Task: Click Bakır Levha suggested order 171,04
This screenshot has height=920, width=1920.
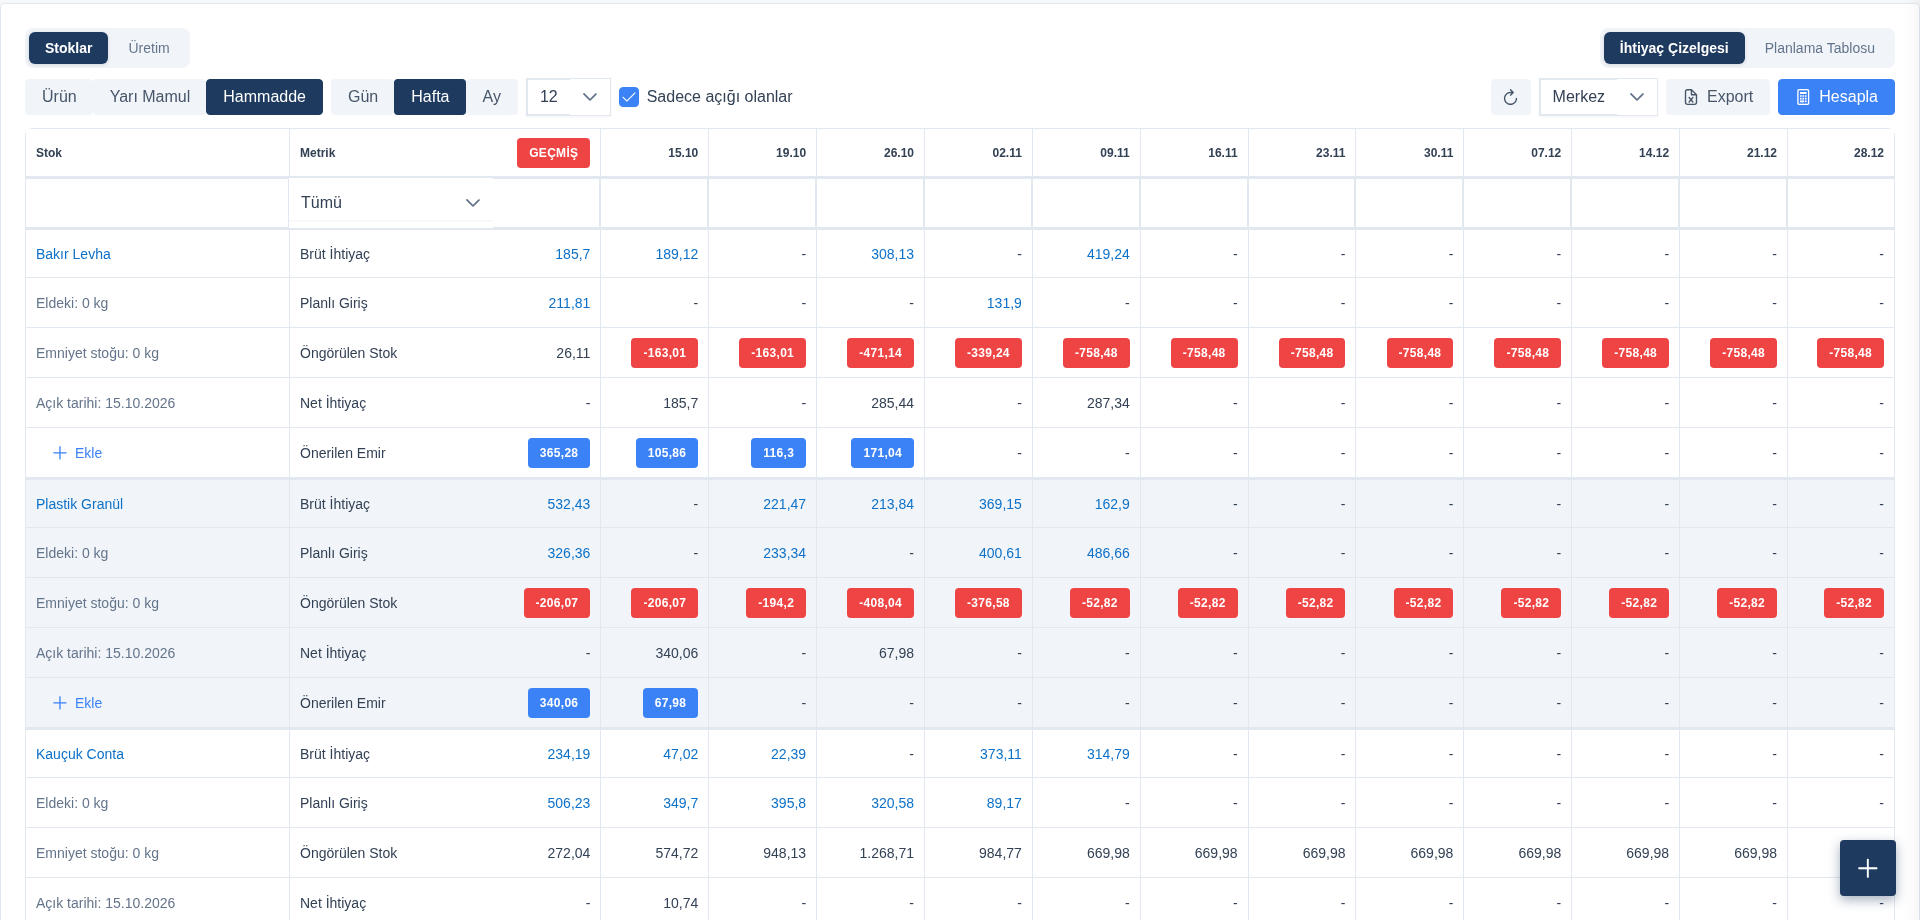Action: click(x=882, y=453)
